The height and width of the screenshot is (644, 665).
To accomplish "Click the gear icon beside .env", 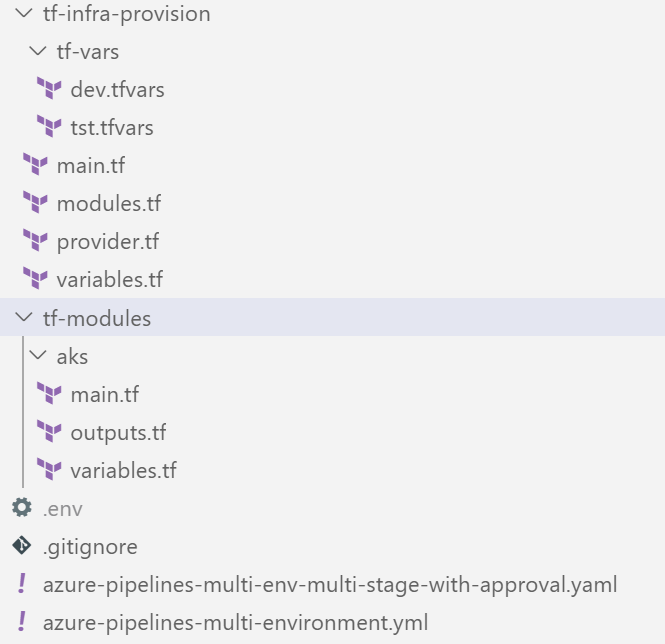I will click(22, 507).
